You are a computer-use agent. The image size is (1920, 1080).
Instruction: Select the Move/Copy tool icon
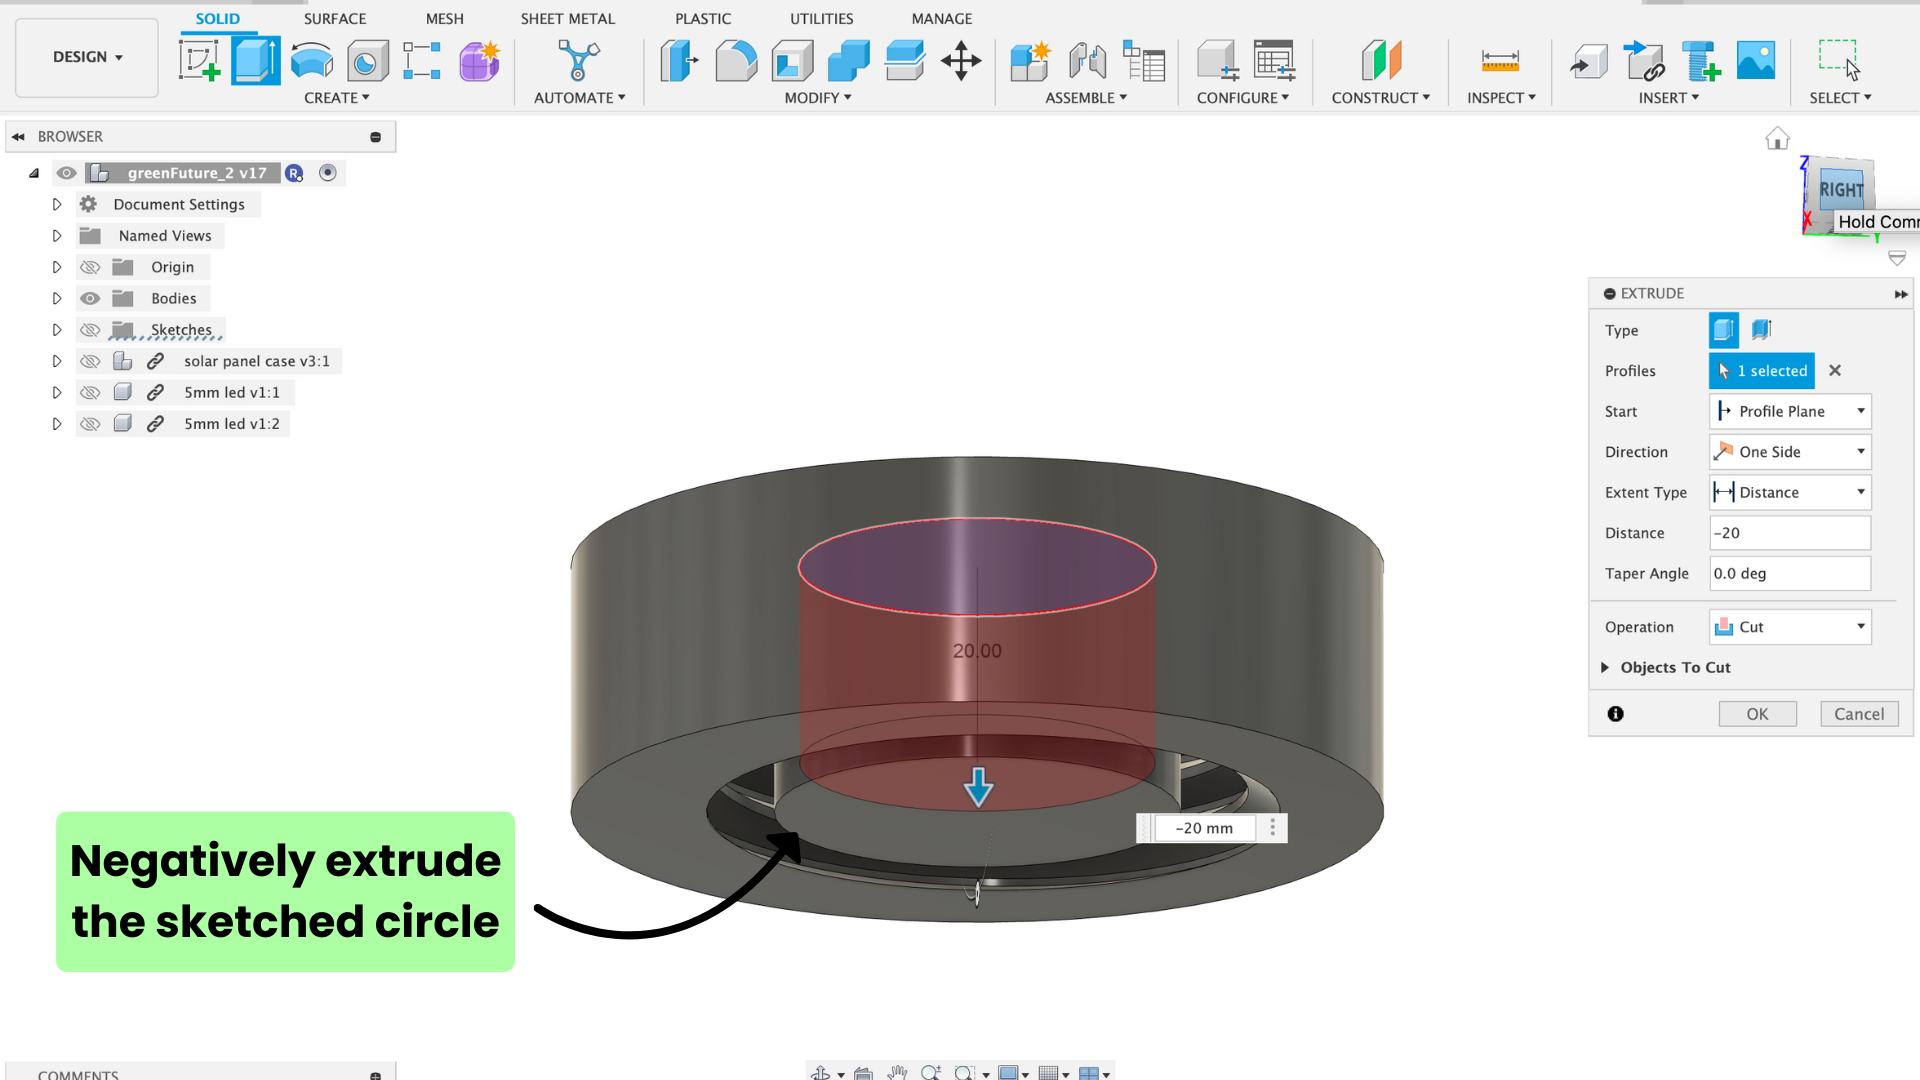pos(961,60)
